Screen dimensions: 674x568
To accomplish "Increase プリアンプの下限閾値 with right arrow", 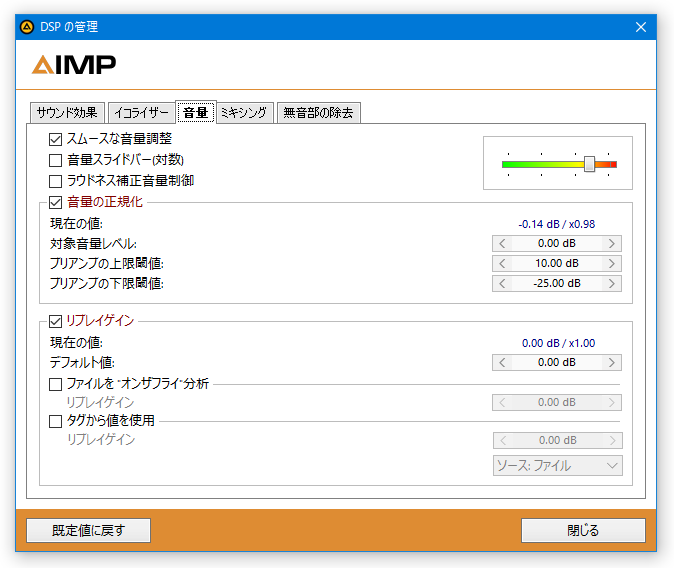I will pyautogui.click(x=612, y=283).
